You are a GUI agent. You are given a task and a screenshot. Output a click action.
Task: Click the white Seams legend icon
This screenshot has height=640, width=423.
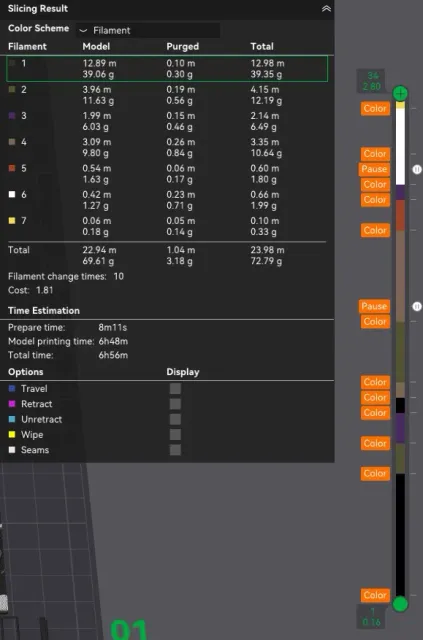pyautogui.click(x=12, y=450)
